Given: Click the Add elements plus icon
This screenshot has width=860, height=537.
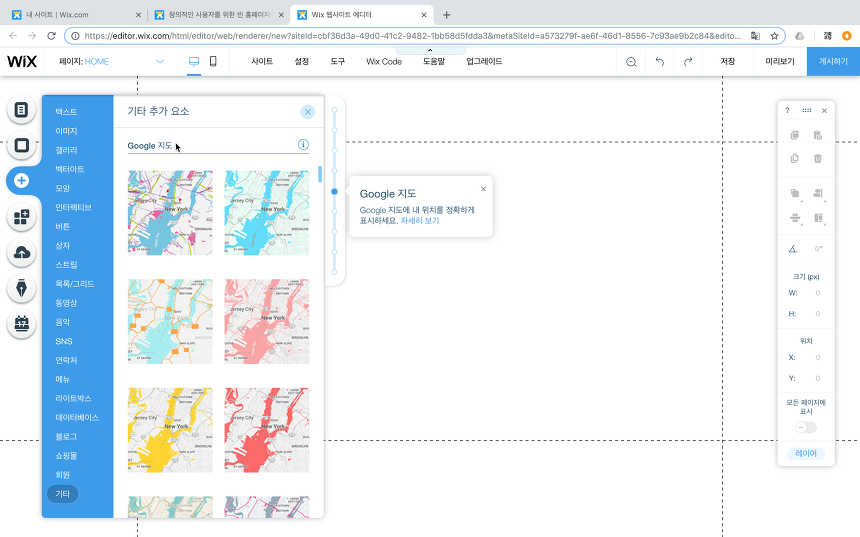Looking at the screenshot, I should [x=21, y=180].
